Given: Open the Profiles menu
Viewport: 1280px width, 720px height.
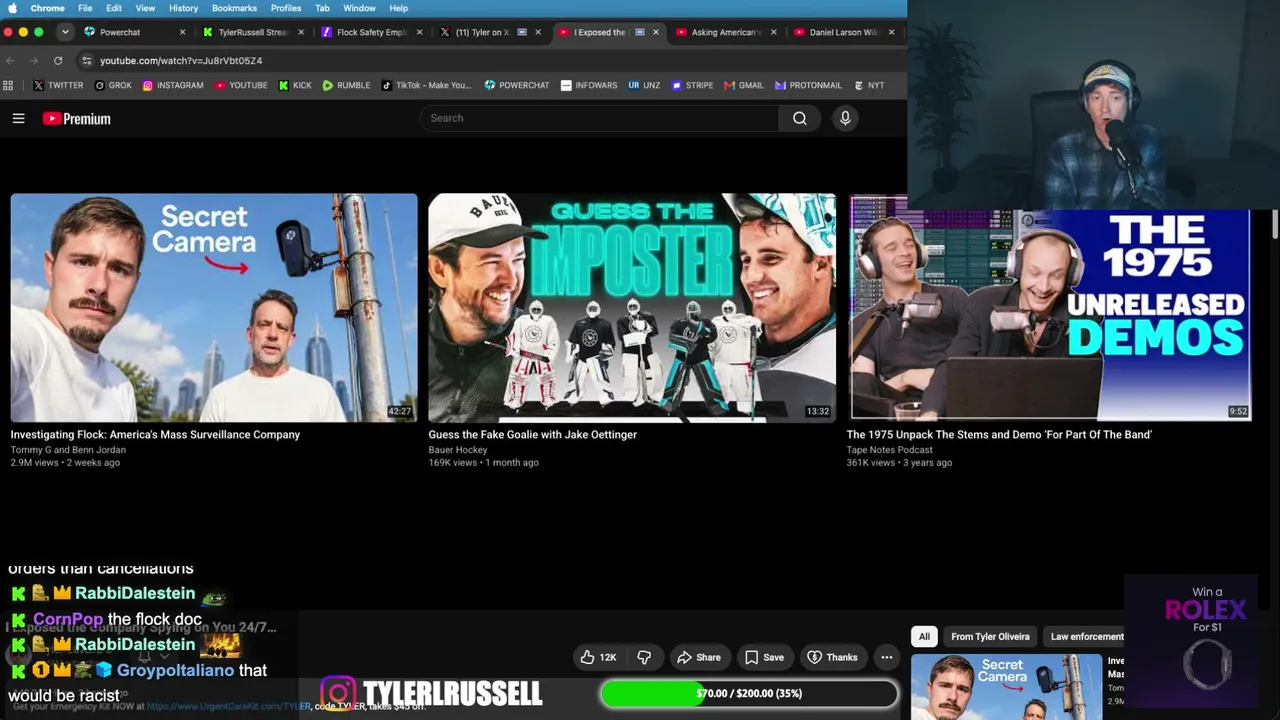Looking at the screenshot, I should [x=286, y=8].
